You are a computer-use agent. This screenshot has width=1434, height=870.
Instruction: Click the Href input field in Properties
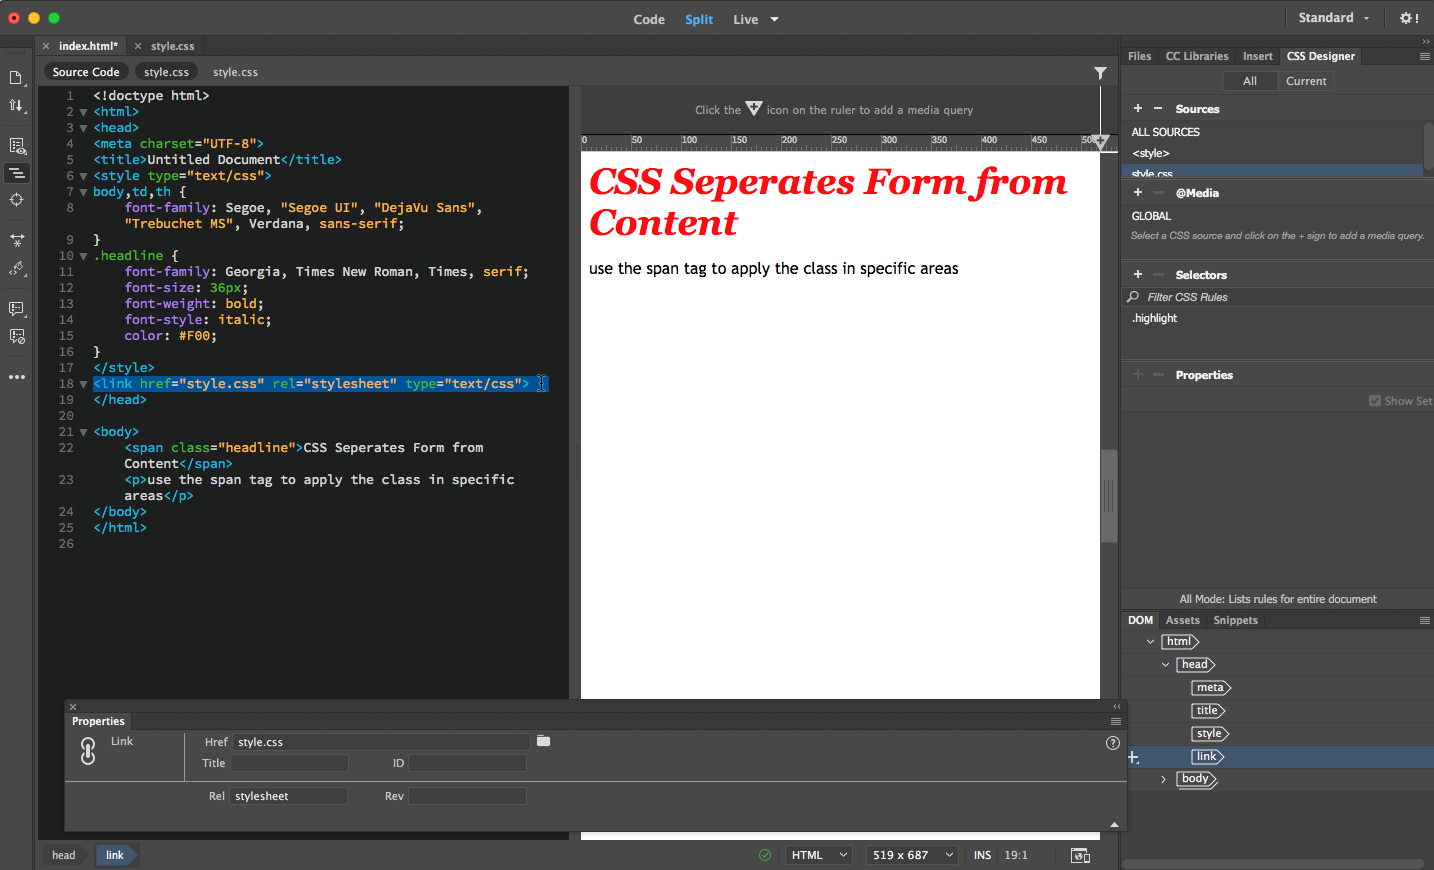pyautogui.click(x=381, y=742)
